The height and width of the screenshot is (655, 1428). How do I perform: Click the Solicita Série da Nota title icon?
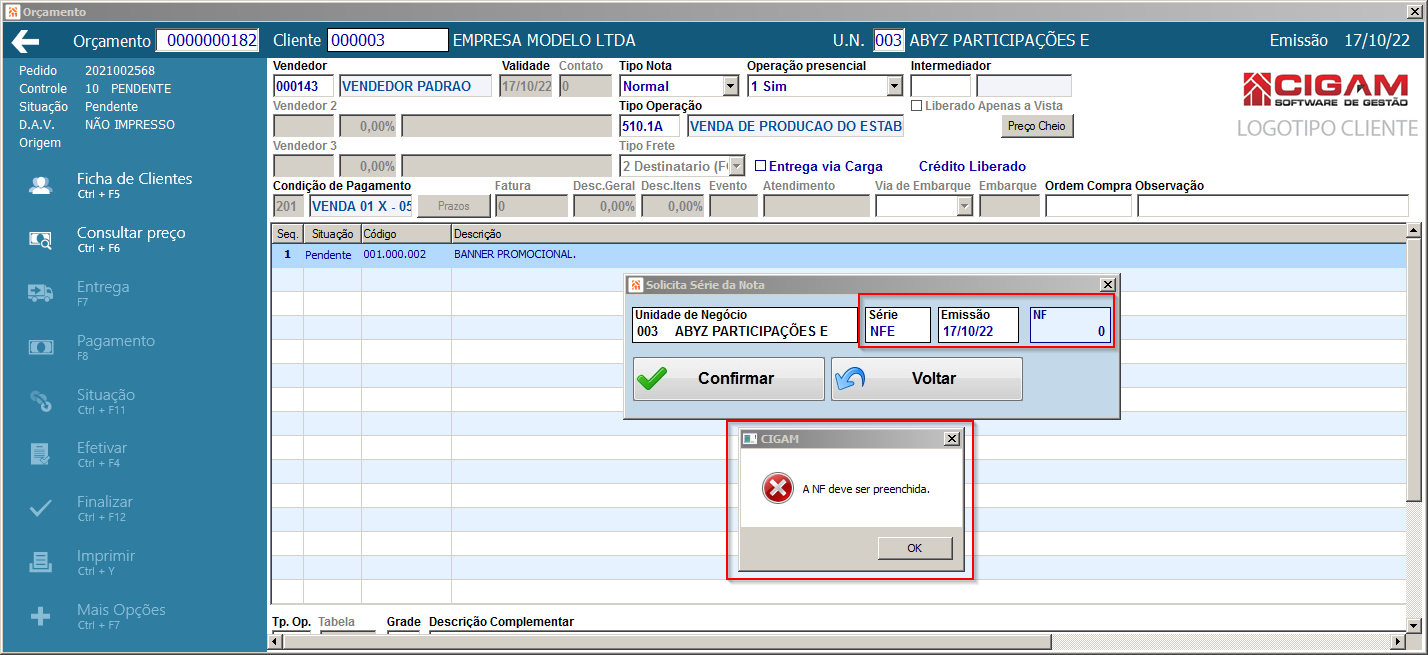pyautogui.click(x=636, y=285)
